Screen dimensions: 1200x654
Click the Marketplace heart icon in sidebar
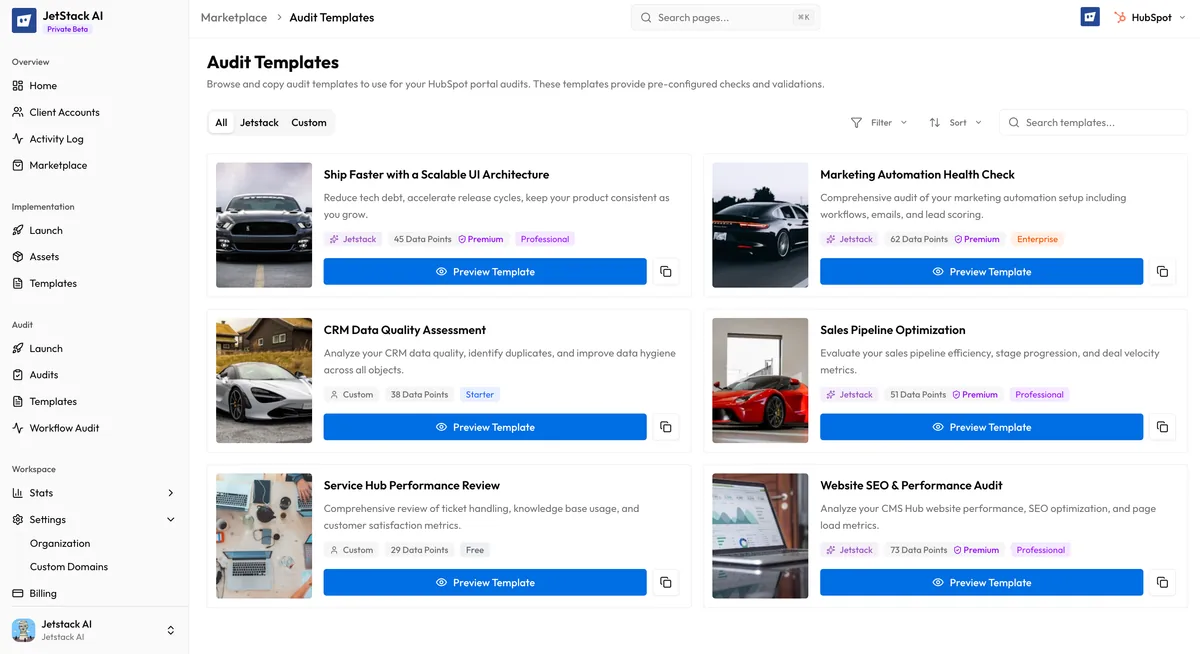tap(20, 164)
